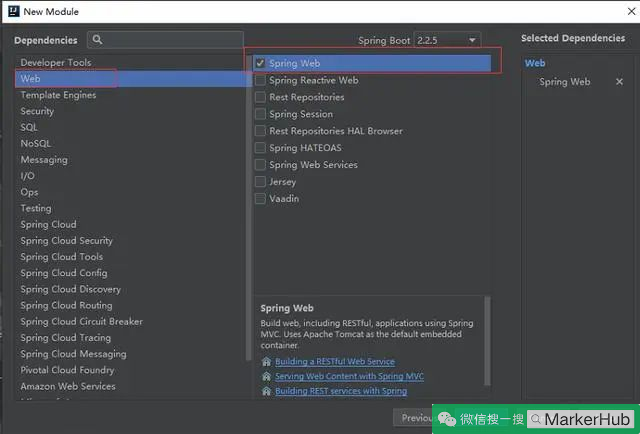
Task: Check the Spring Reactive Web checkbox
Action: 260,80
